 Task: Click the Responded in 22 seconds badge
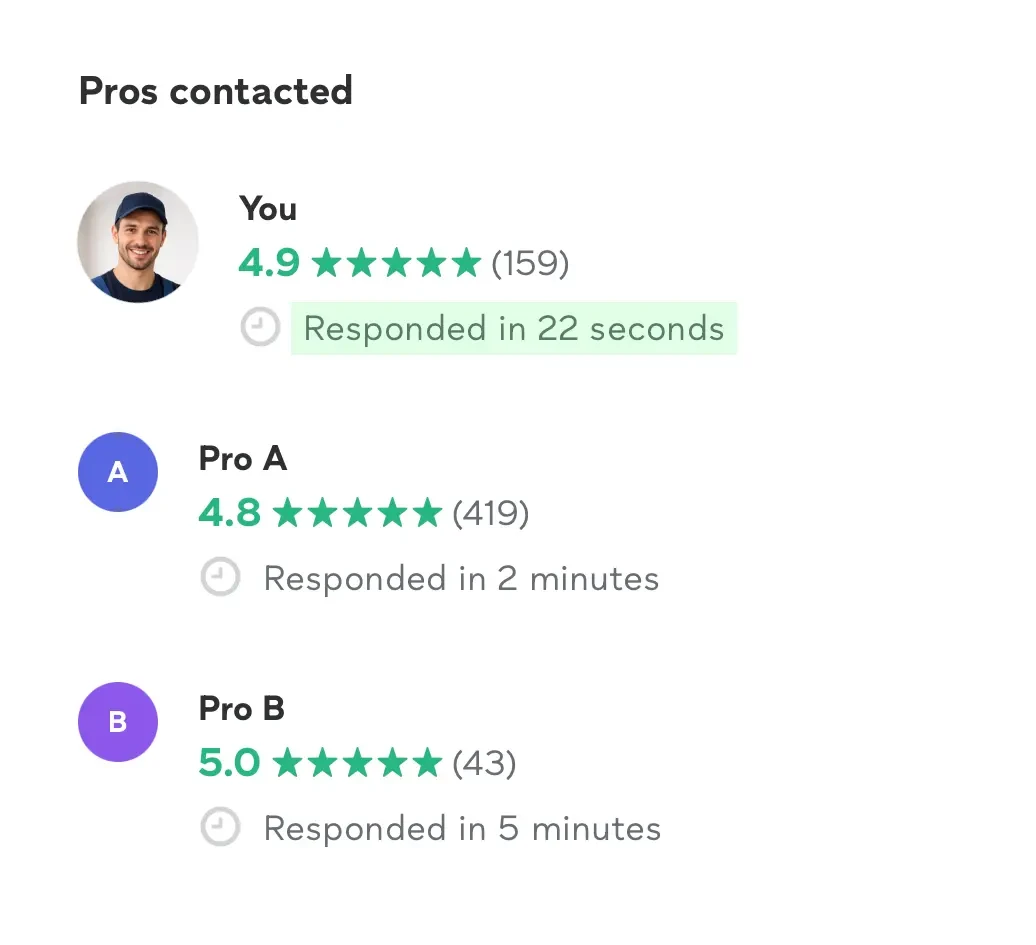[513, 328]
